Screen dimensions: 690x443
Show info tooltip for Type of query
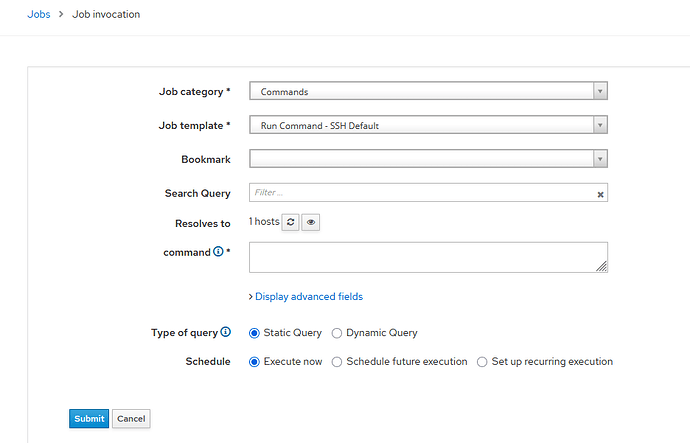225,332
